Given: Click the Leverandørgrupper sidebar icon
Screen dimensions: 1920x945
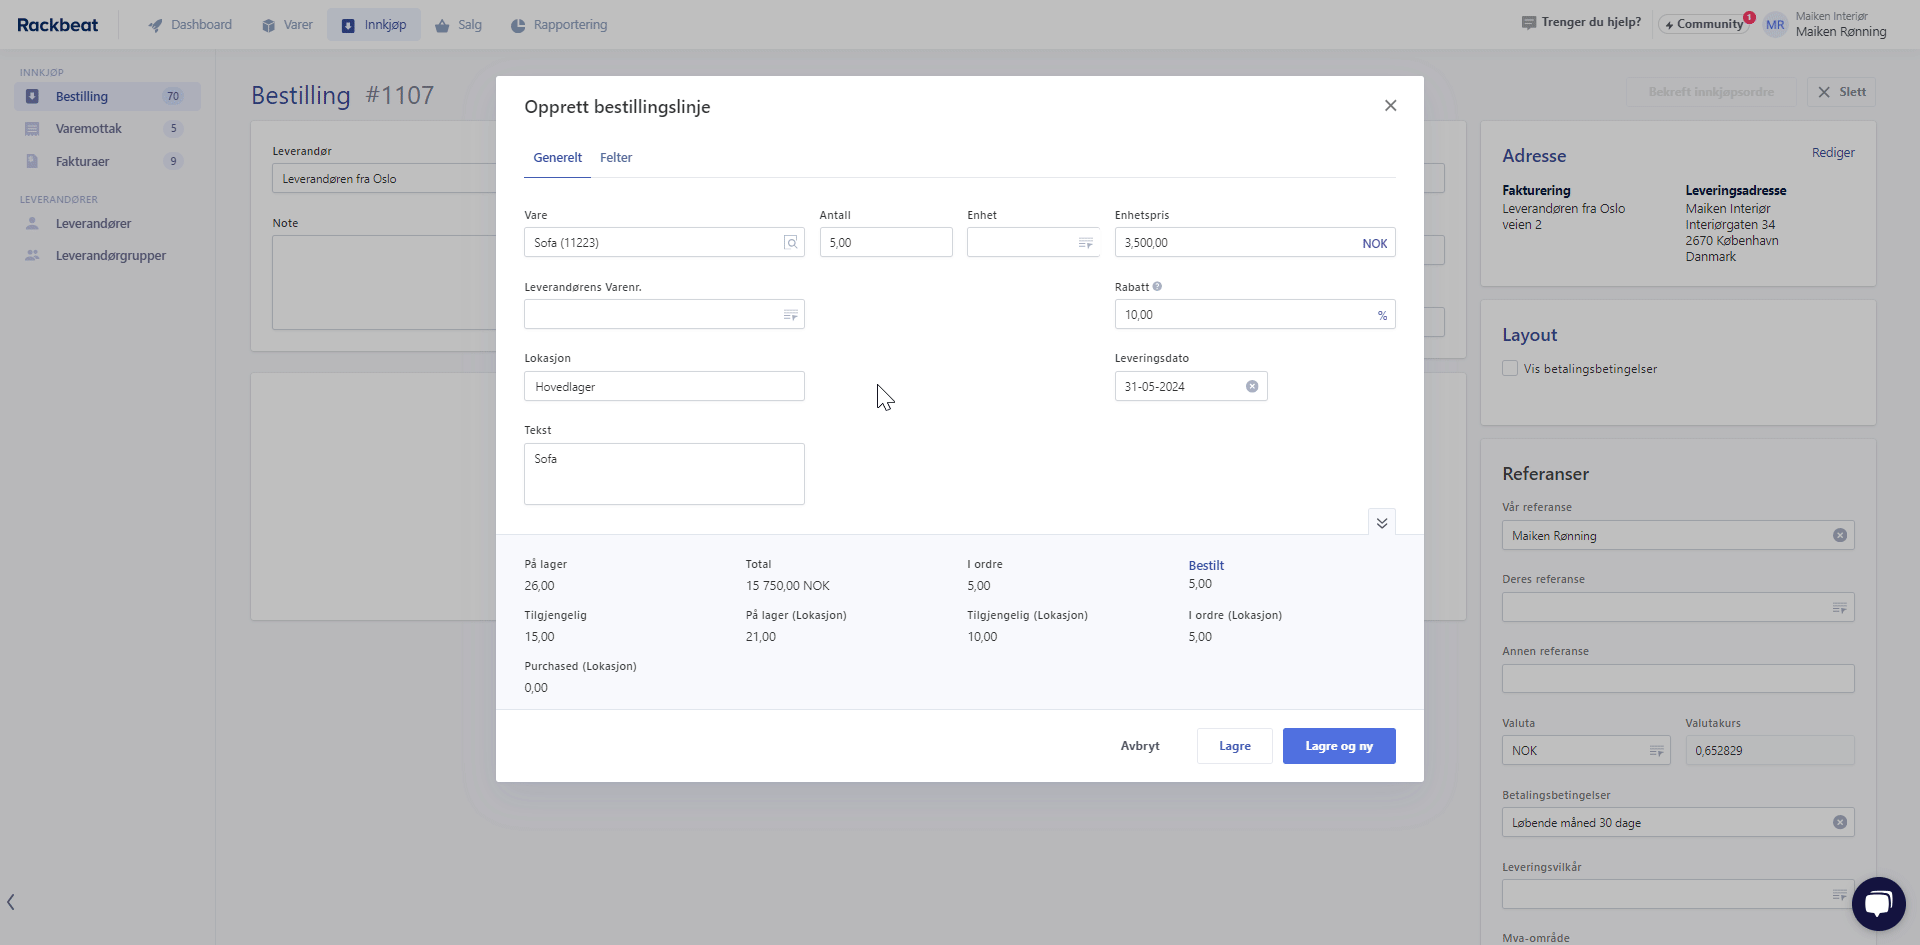Looking at the screenshot, I should click(33, 255).
